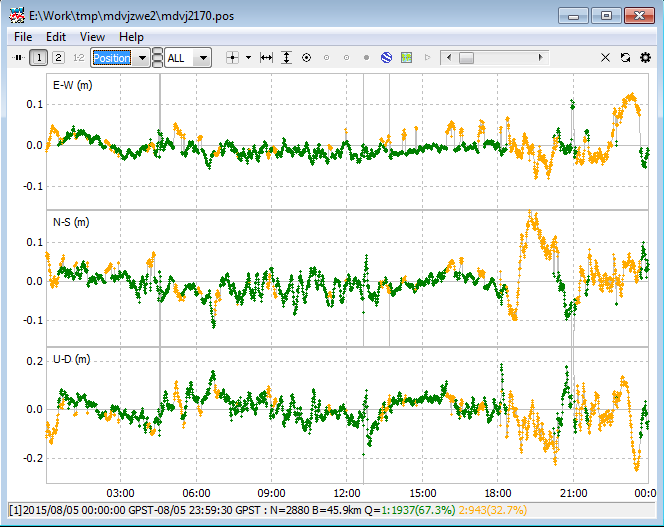
Task: Open the View menu
Action: [92, 37]
